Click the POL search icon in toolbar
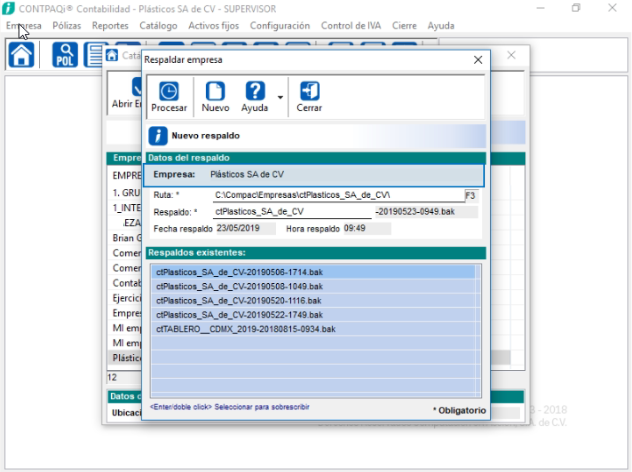Screen dimensions: 632x472 point(65,54)
